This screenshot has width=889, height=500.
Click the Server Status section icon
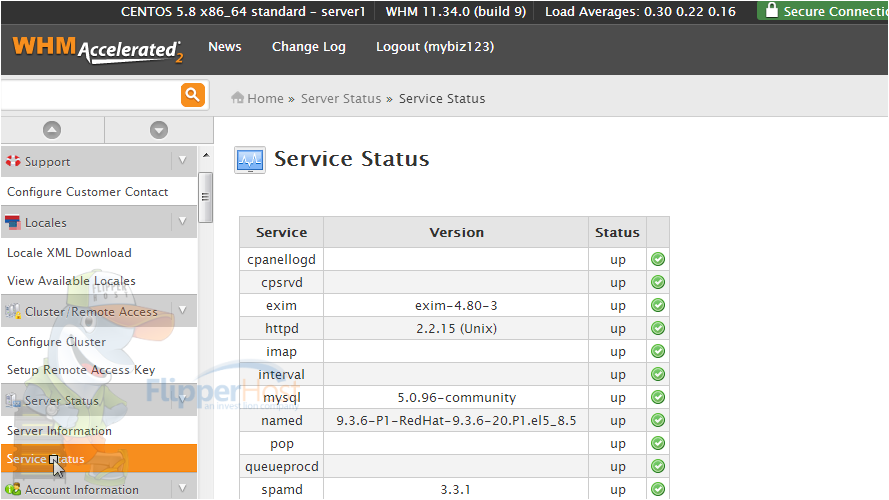(13, 401)
